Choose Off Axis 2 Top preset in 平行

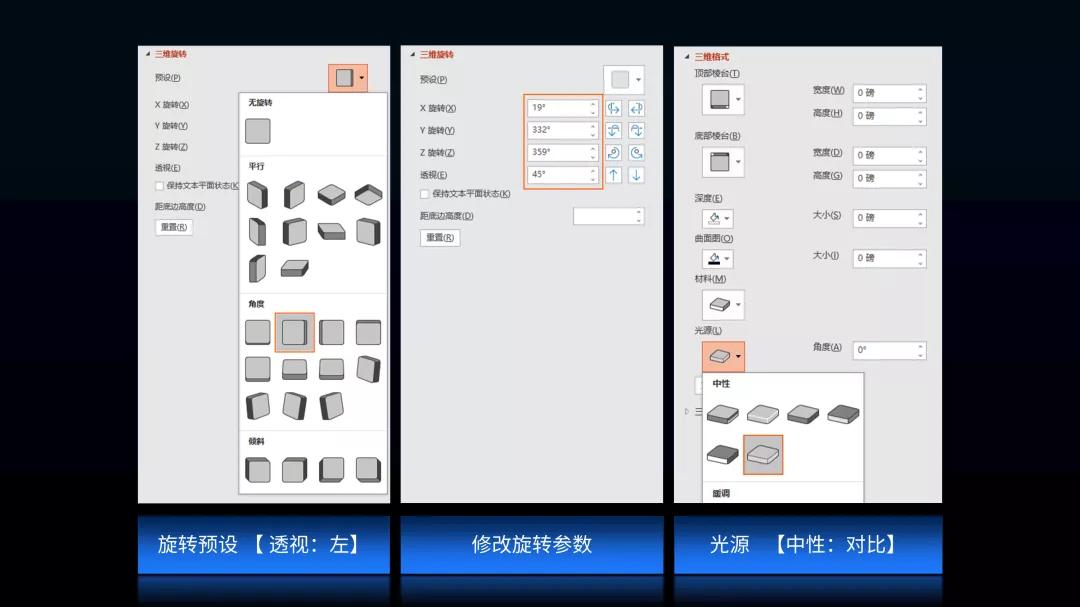coord(294,269)
